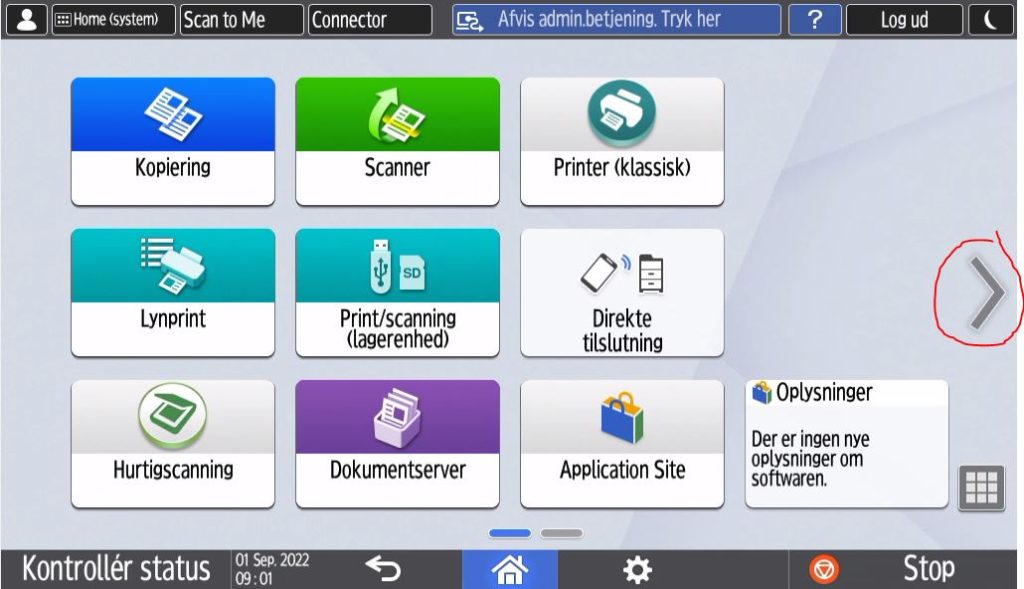This screenshot has width=1024, height=589.
Task: Open Printer (klassisk) app
Action: (622, 141)
